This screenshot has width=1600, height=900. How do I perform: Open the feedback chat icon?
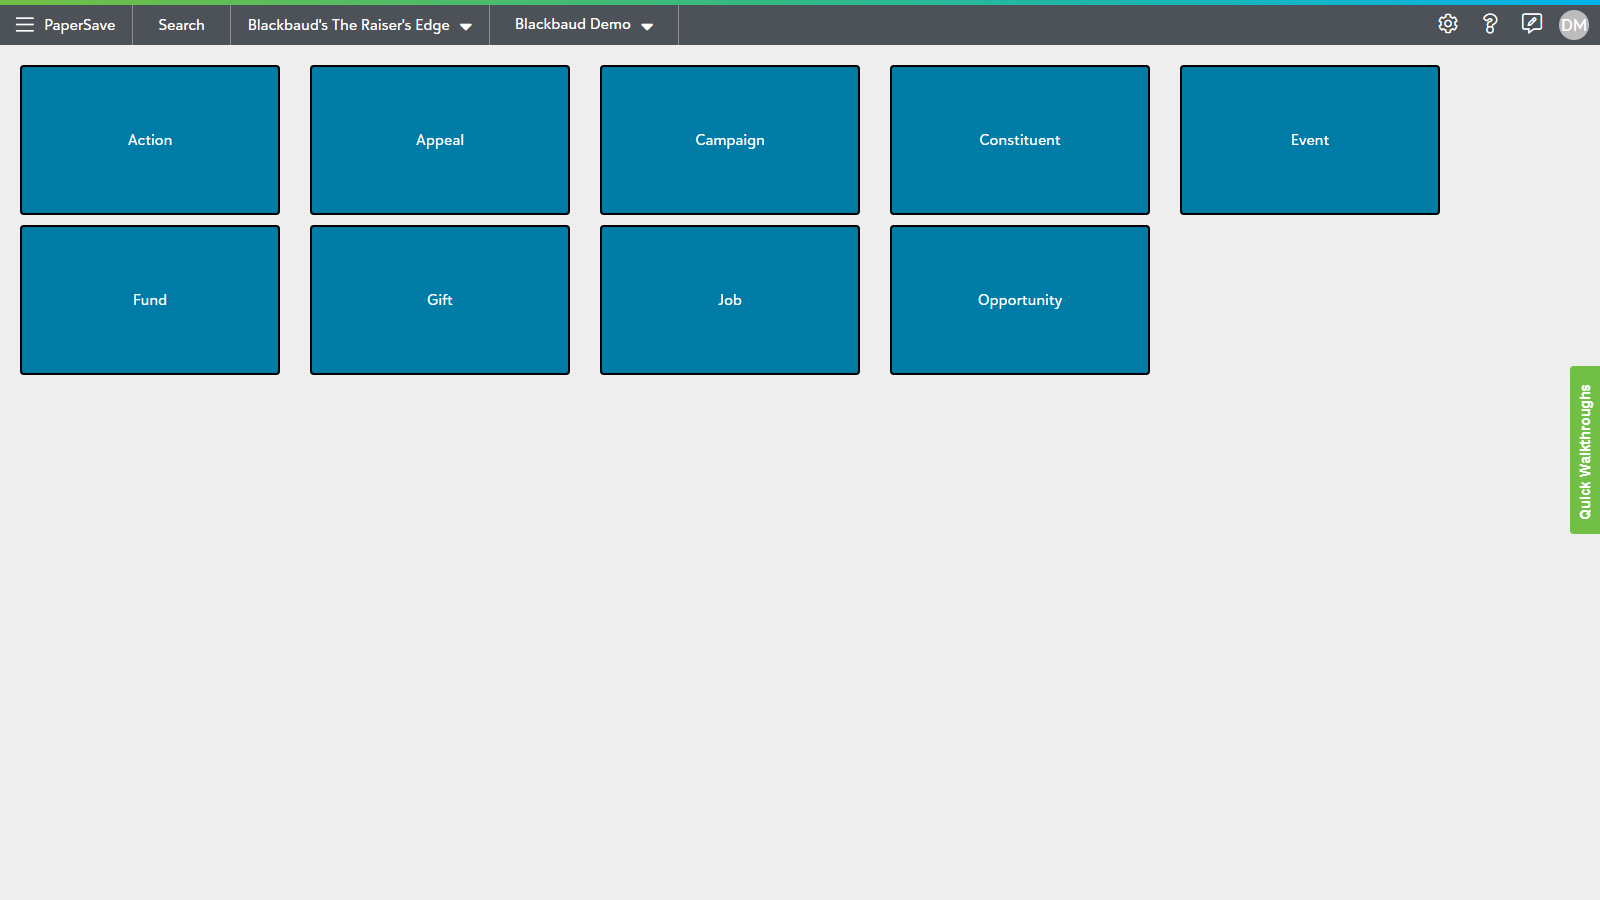tap(1531, 24)
